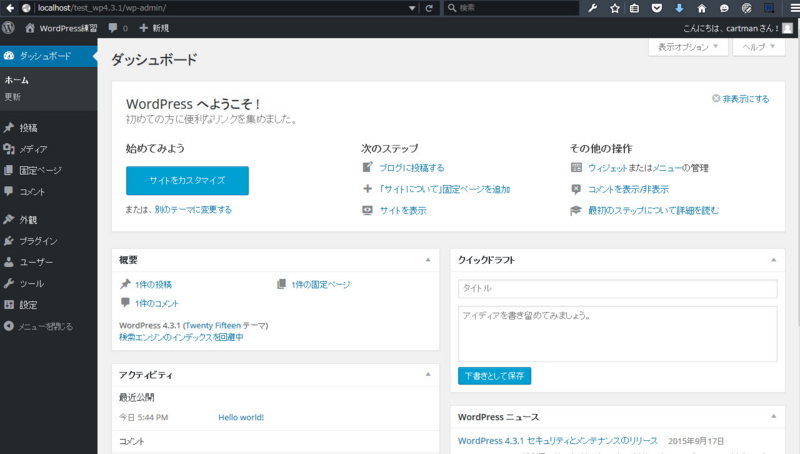Click the browser home icon
The height and width of the screenshot is (454, 800).
tap(702, 8)
